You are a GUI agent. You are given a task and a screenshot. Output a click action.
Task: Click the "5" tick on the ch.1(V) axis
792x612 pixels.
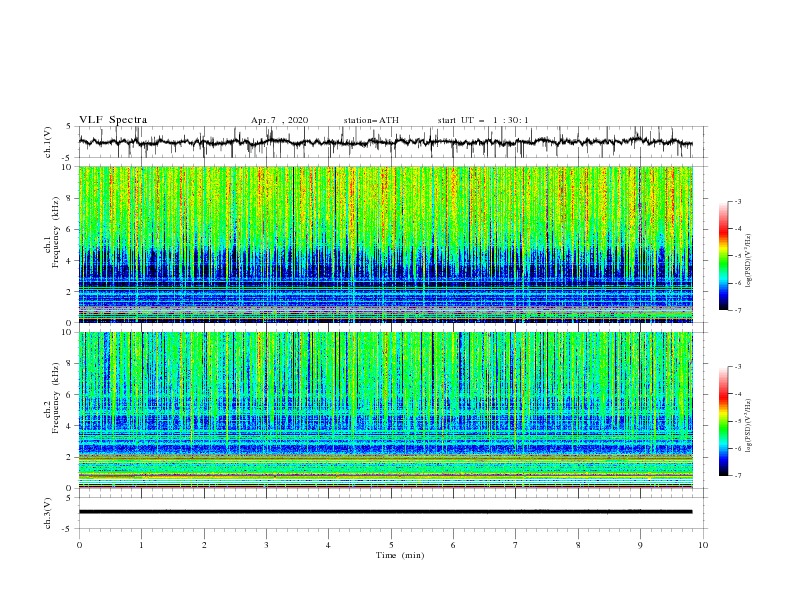(x=69, y=126)
